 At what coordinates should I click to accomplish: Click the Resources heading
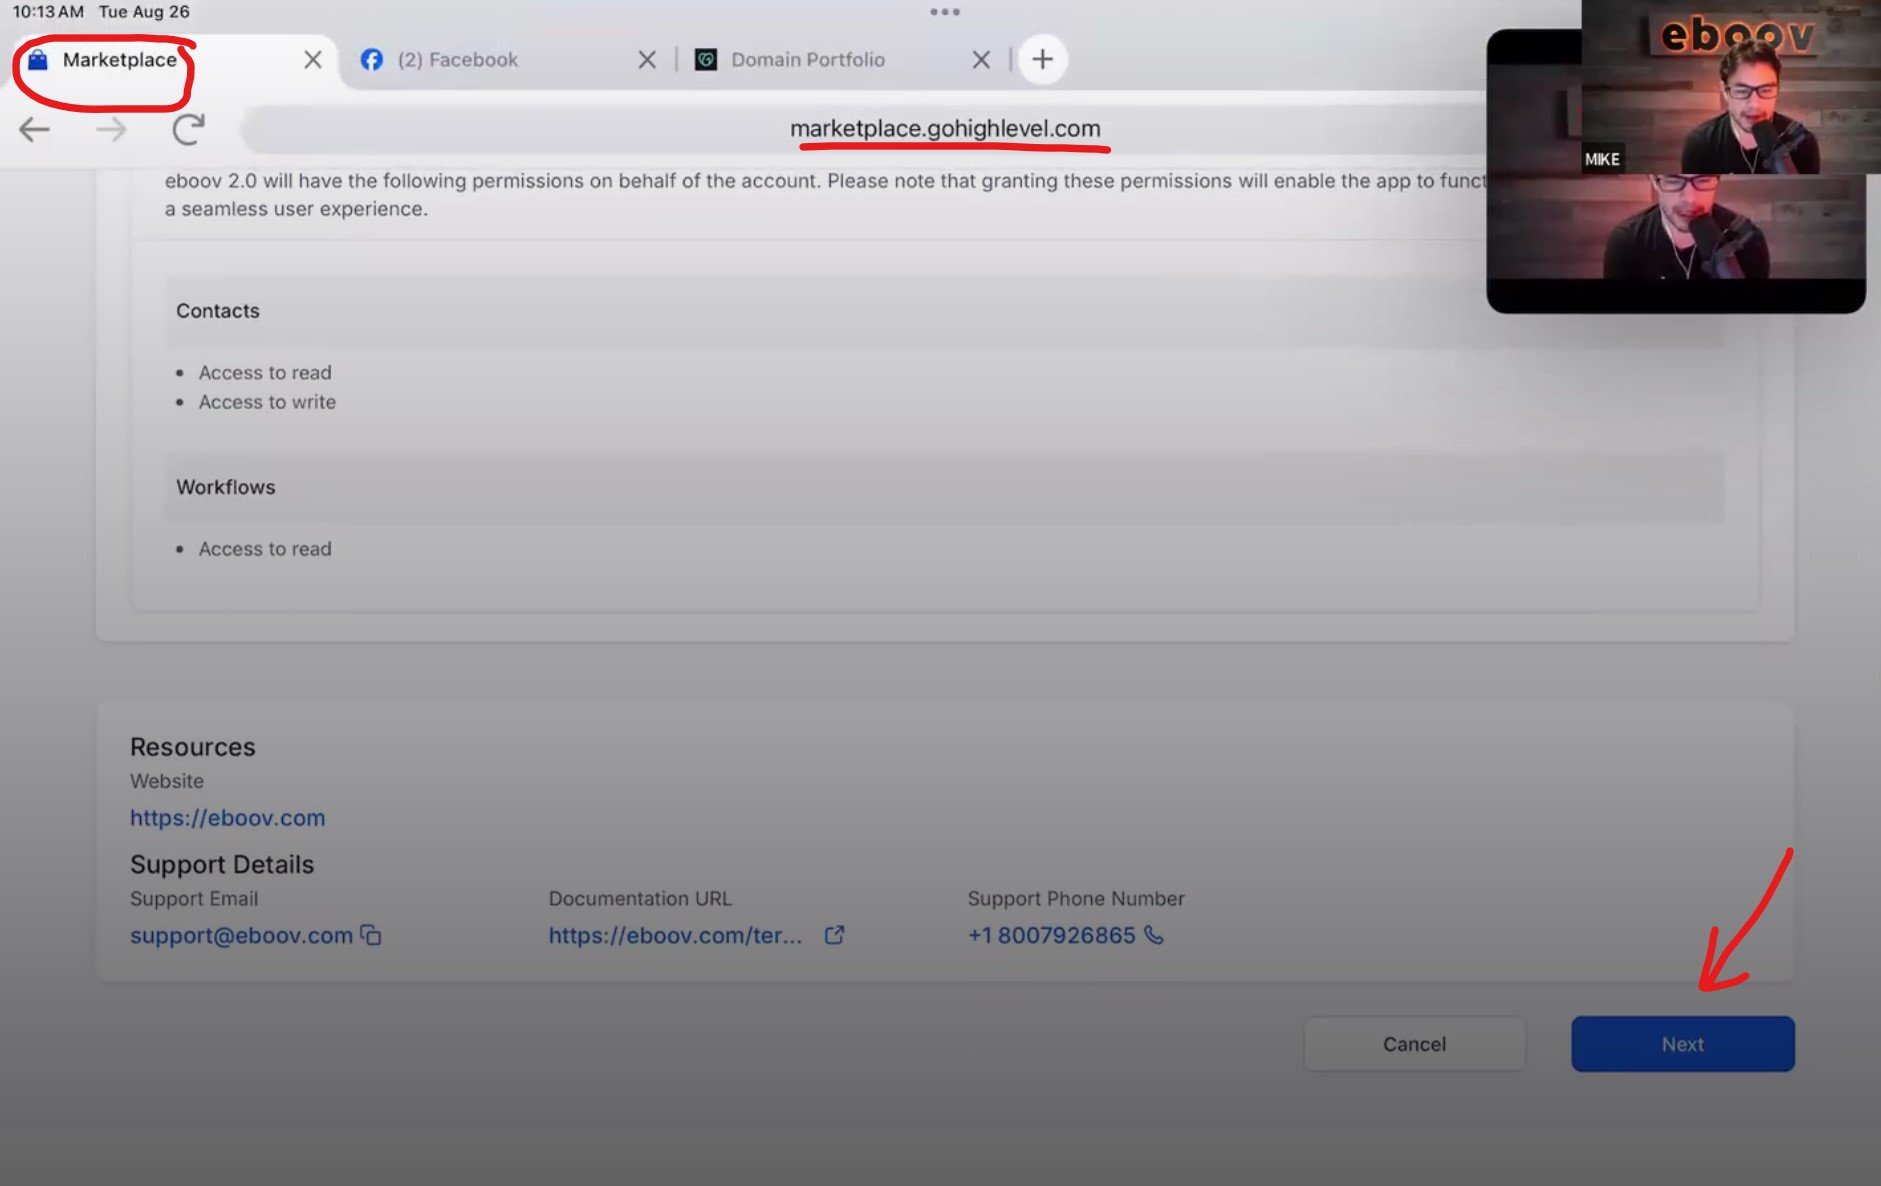(x=193, y=747)
